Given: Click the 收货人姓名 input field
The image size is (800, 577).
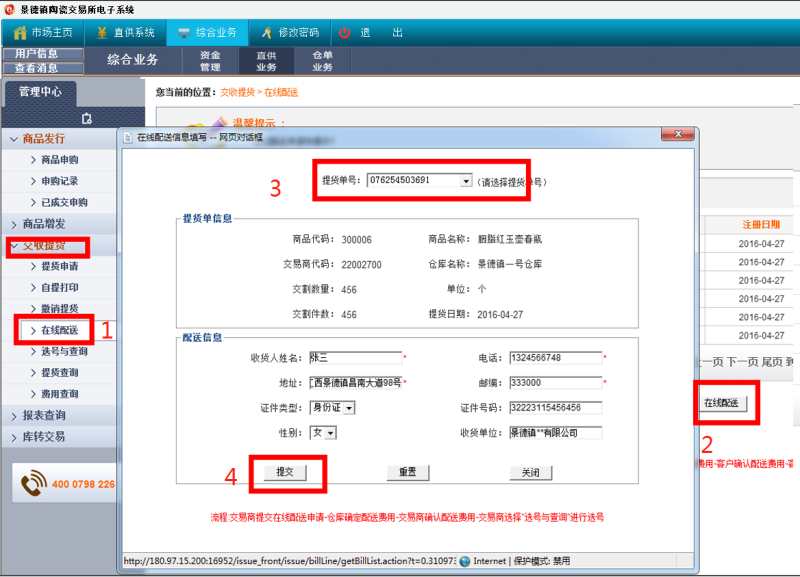Looking at the screenshot, I should coord(354,358).
